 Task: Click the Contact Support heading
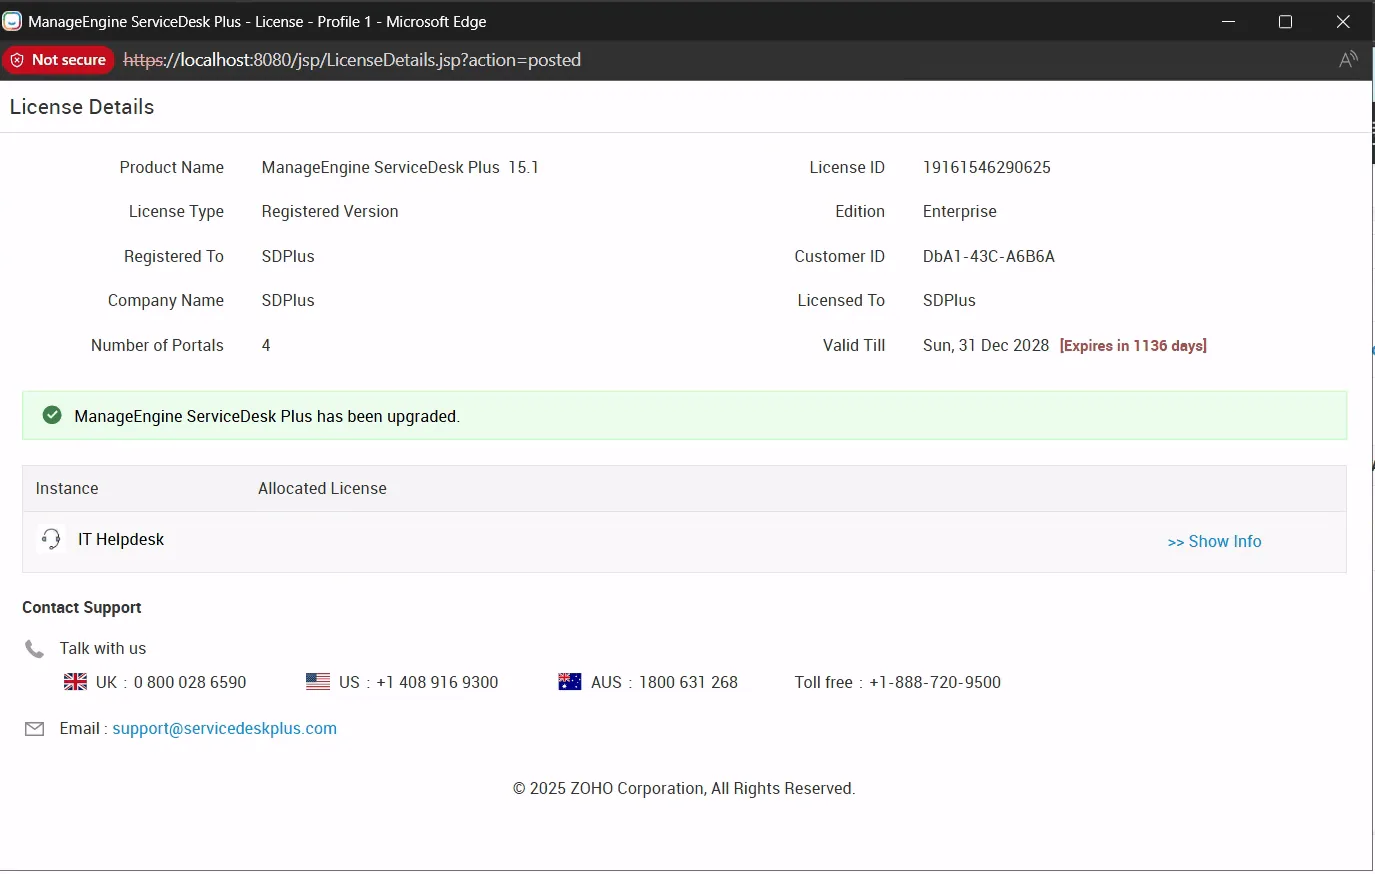point(82,608)
